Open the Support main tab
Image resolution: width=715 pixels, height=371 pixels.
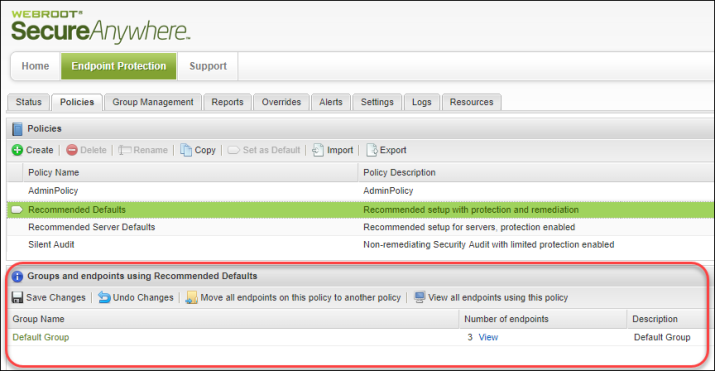pos(208,66)
